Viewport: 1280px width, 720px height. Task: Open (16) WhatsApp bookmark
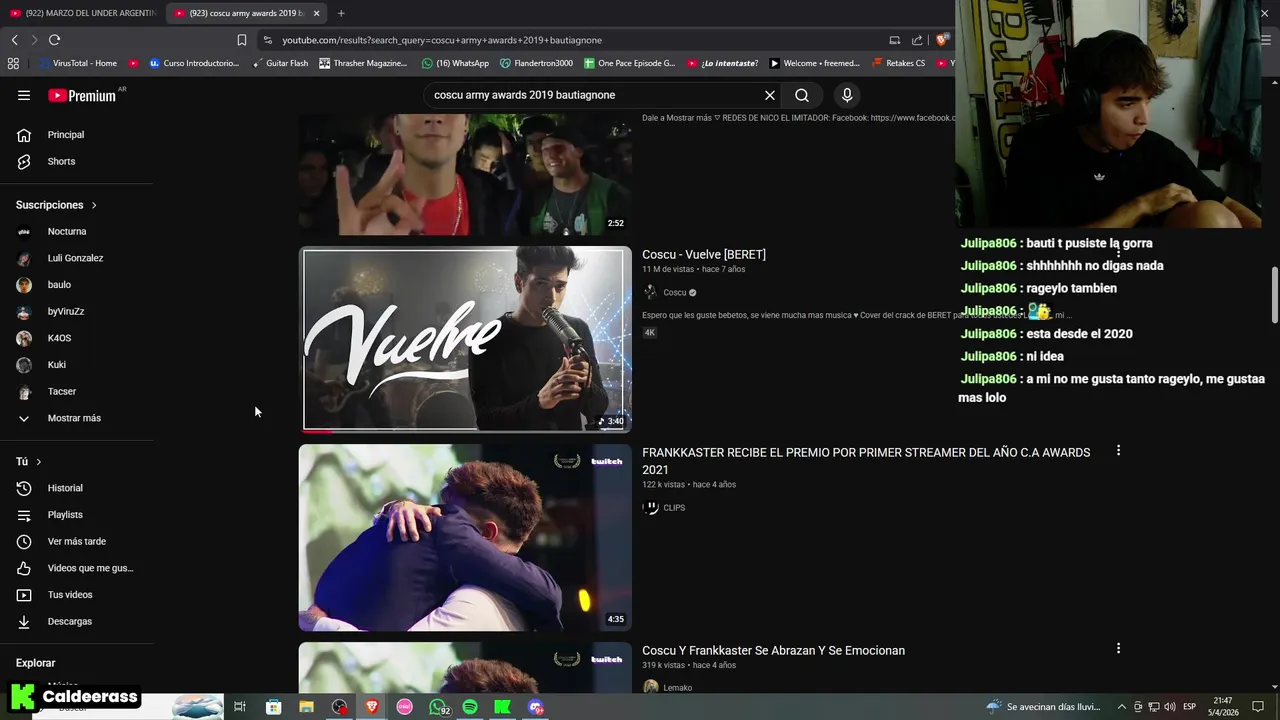pos(455,63)
